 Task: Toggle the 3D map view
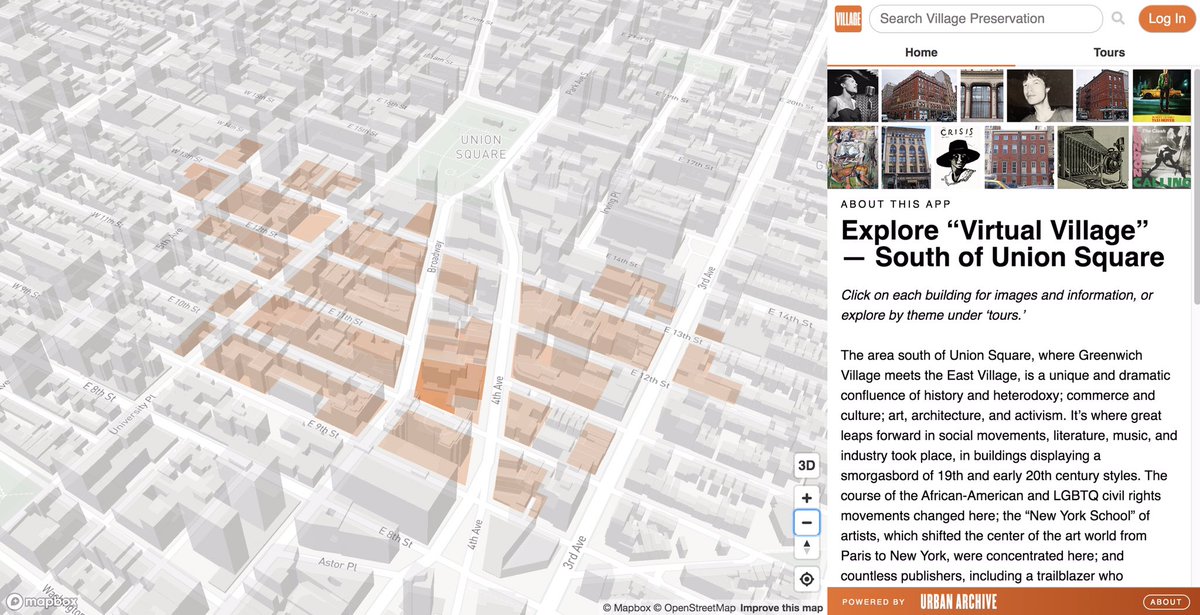807,465
